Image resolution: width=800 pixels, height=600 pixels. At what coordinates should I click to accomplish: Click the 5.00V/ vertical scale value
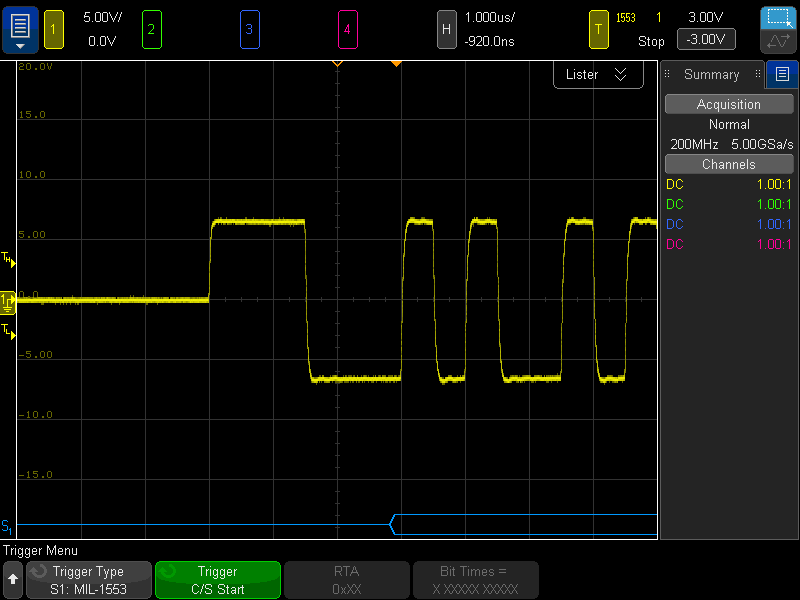tap(103, 17)
